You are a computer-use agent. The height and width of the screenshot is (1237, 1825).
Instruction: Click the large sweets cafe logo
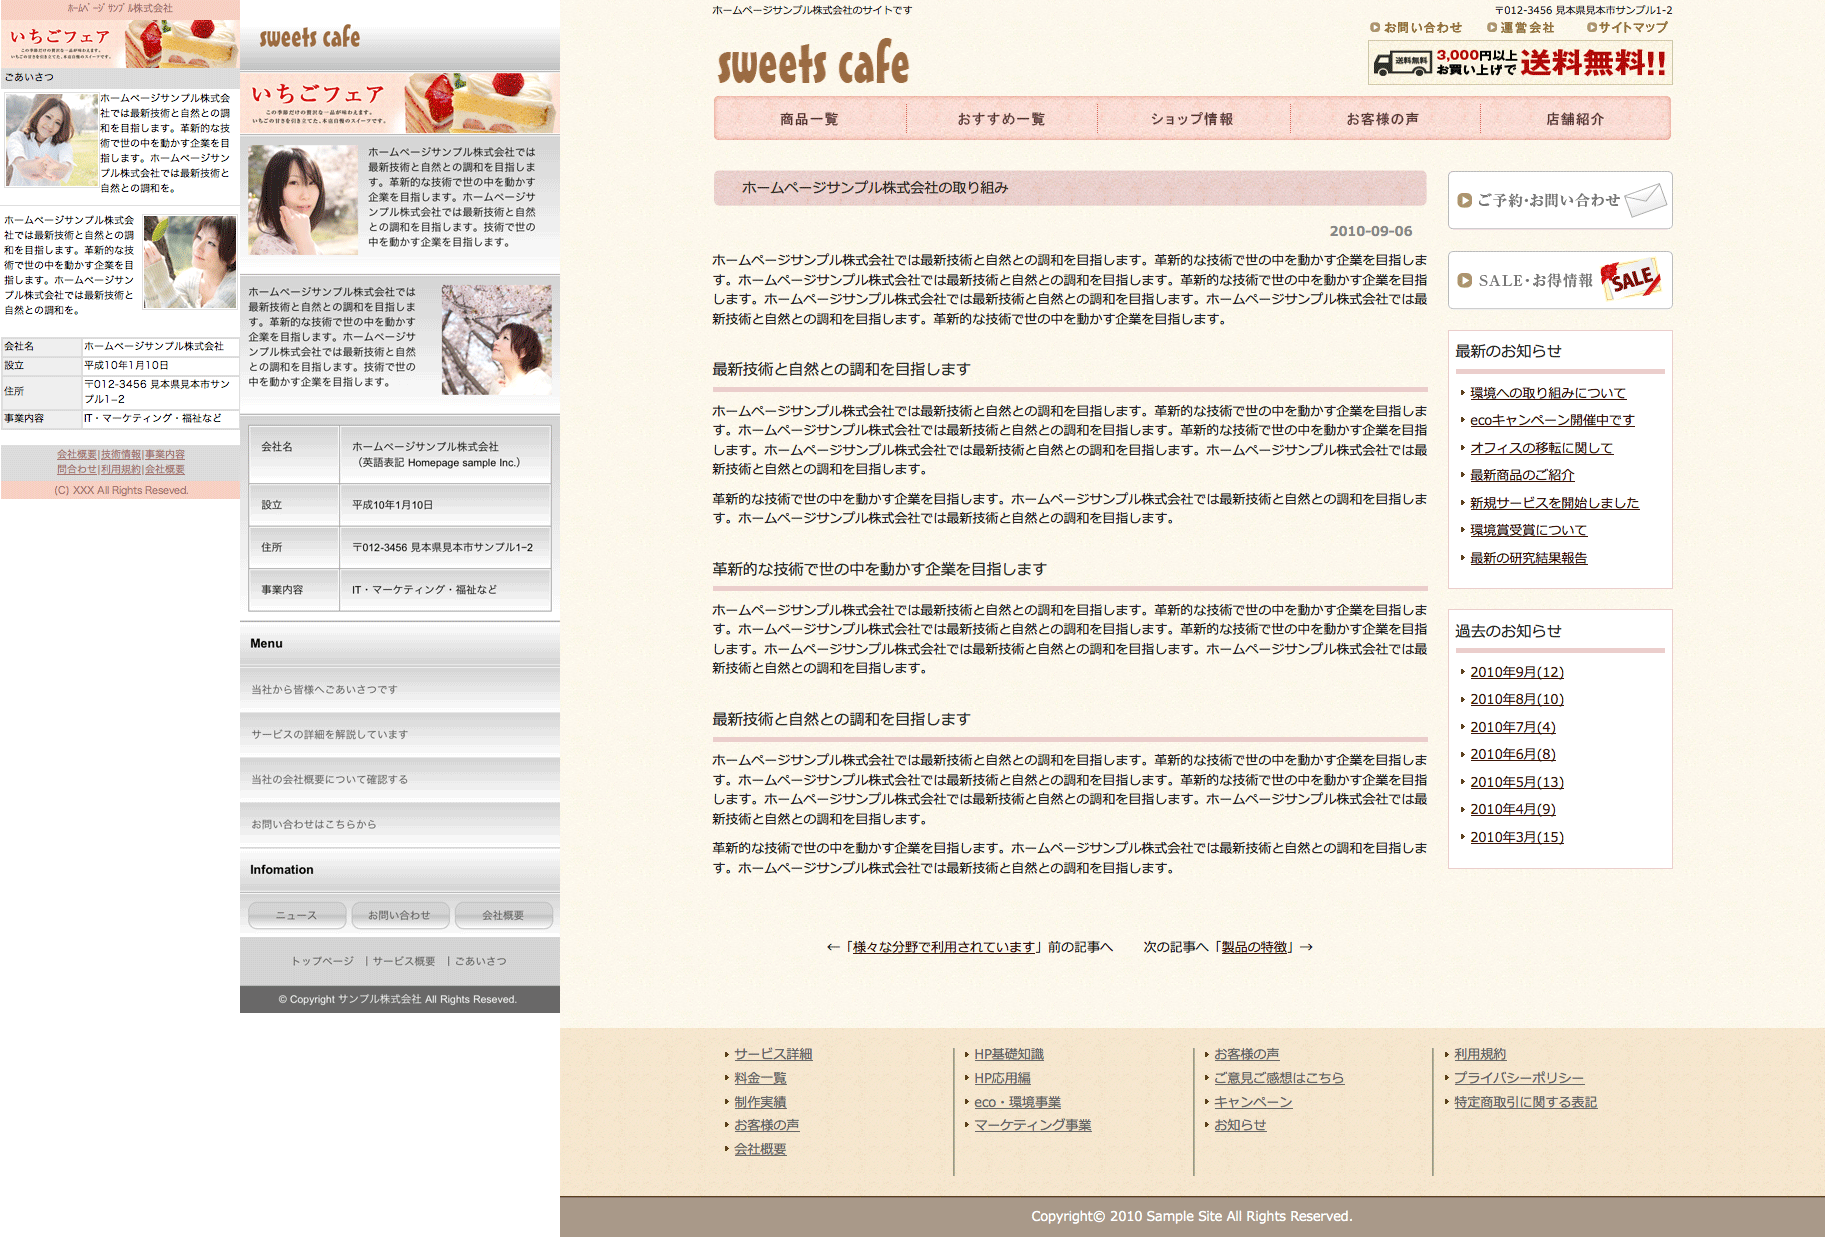(813, 64)
